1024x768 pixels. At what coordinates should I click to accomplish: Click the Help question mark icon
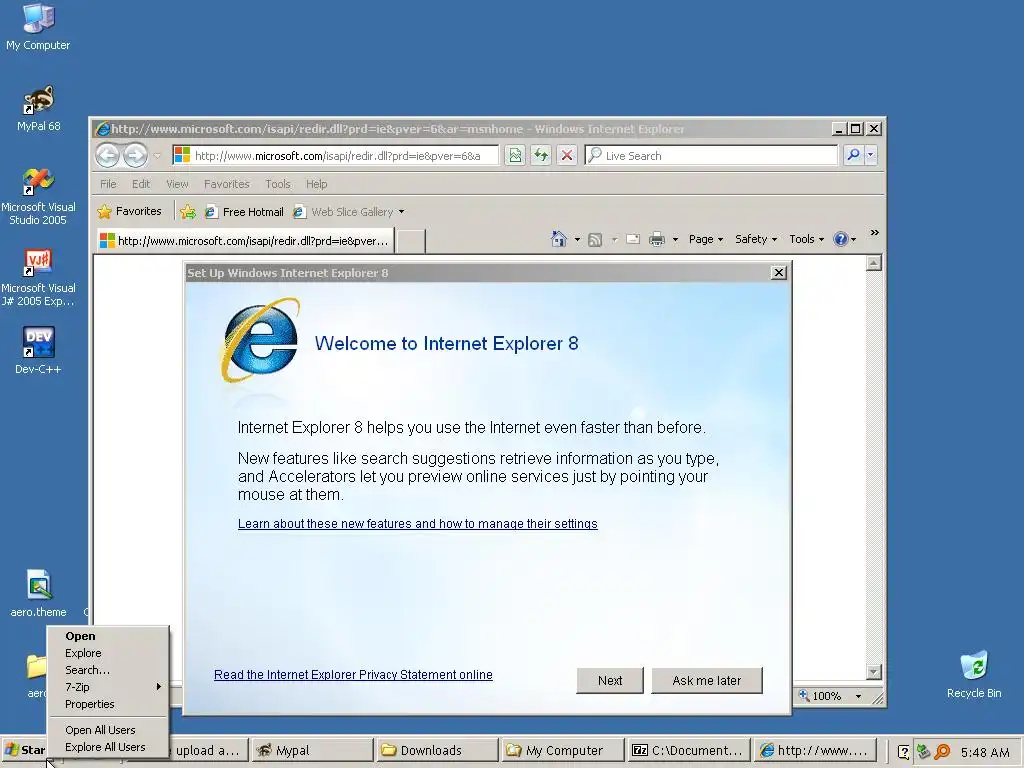pos(840,239)
